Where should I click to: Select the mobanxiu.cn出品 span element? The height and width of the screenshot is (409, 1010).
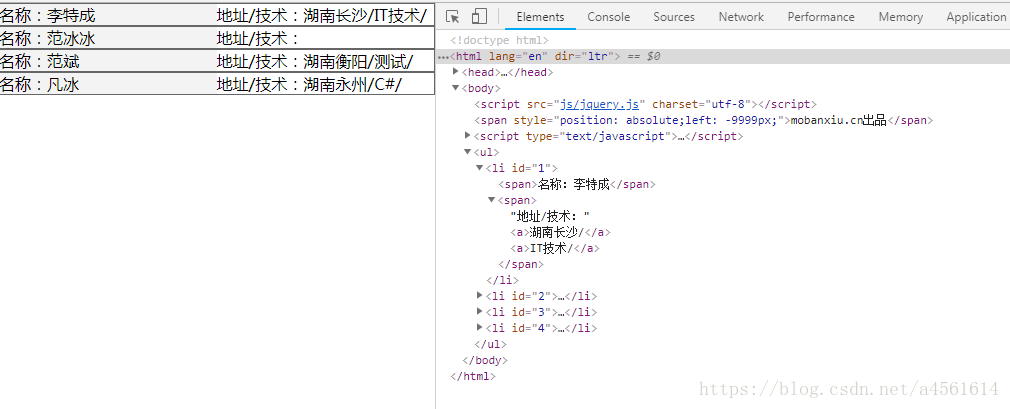(703, 120)
